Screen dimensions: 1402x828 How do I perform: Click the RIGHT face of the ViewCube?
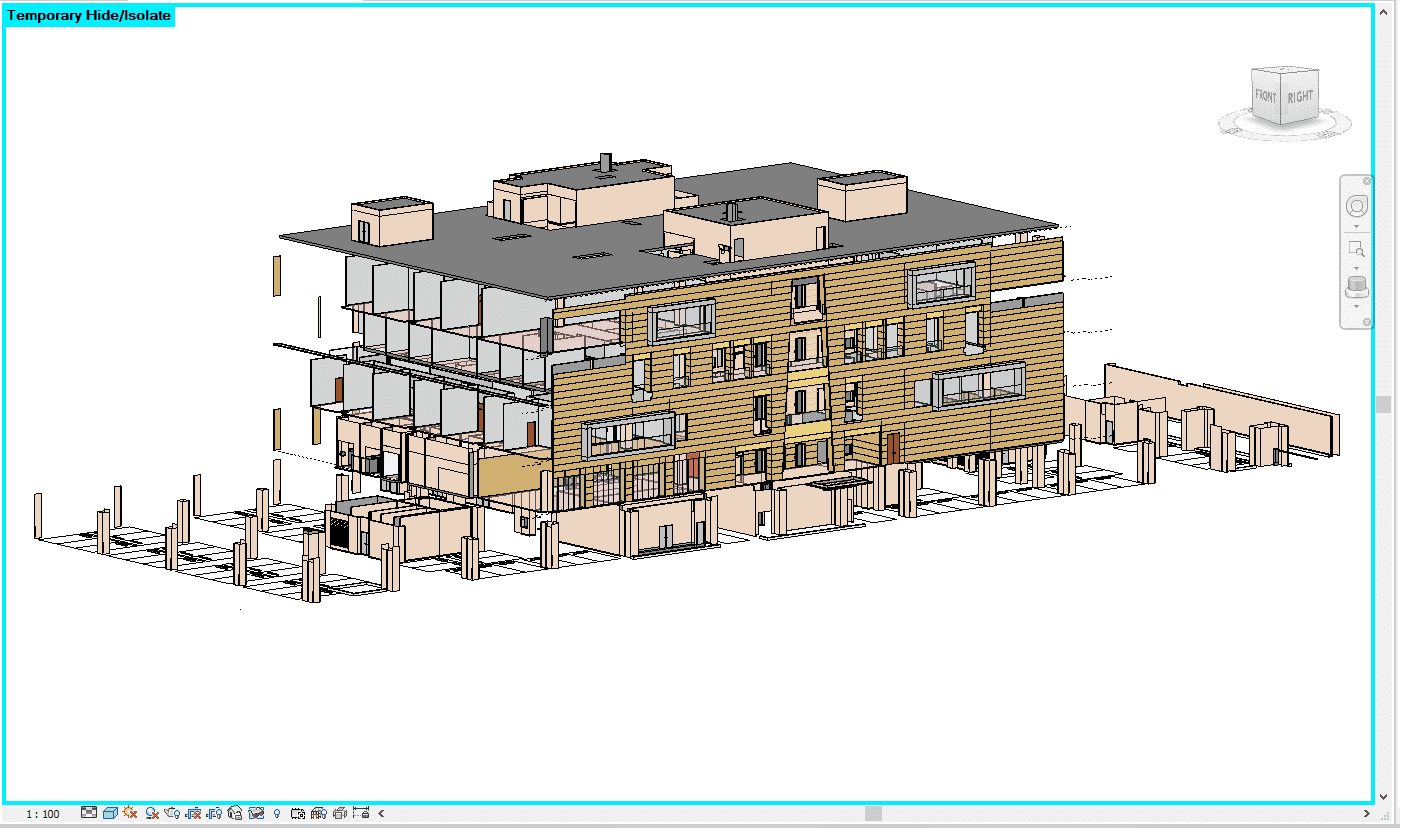tap(1300, 97)
